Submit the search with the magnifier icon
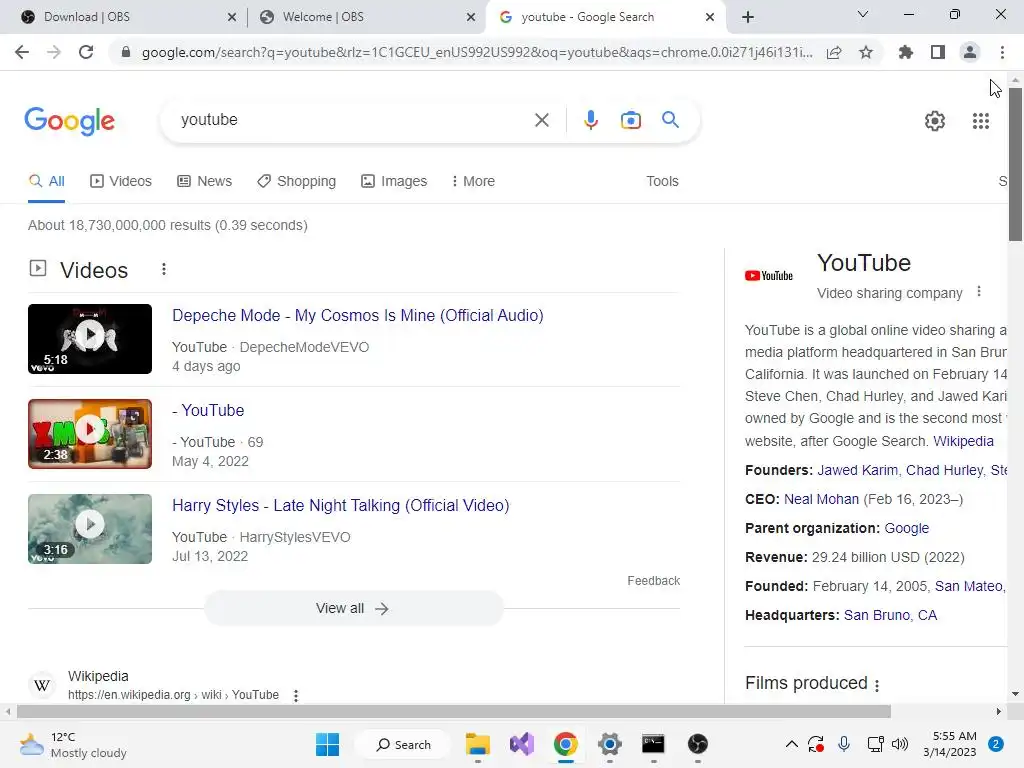The width and height of the screenshot is (1024, 768). (670, 120)
